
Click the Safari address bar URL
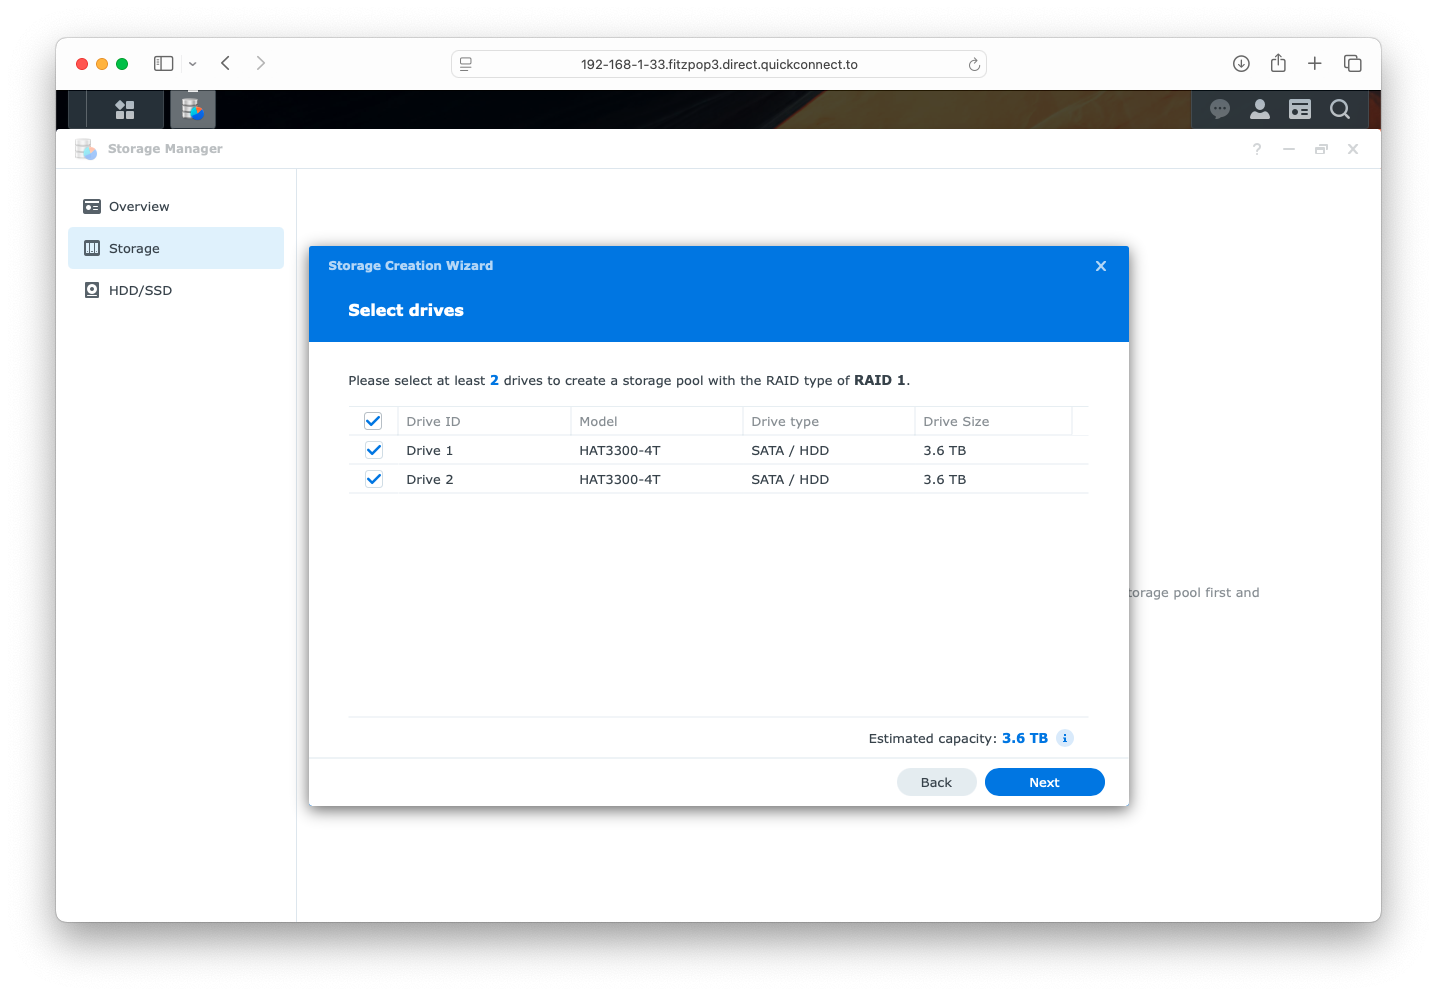[x=719, y=64]
